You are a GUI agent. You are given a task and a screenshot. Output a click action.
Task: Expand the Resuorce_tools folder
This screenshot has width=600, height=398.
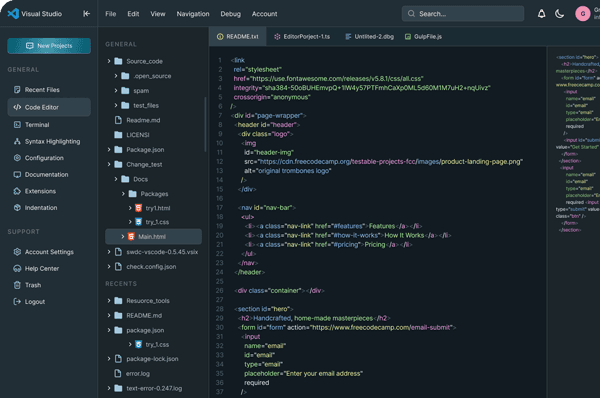click(x=109, y=301)
